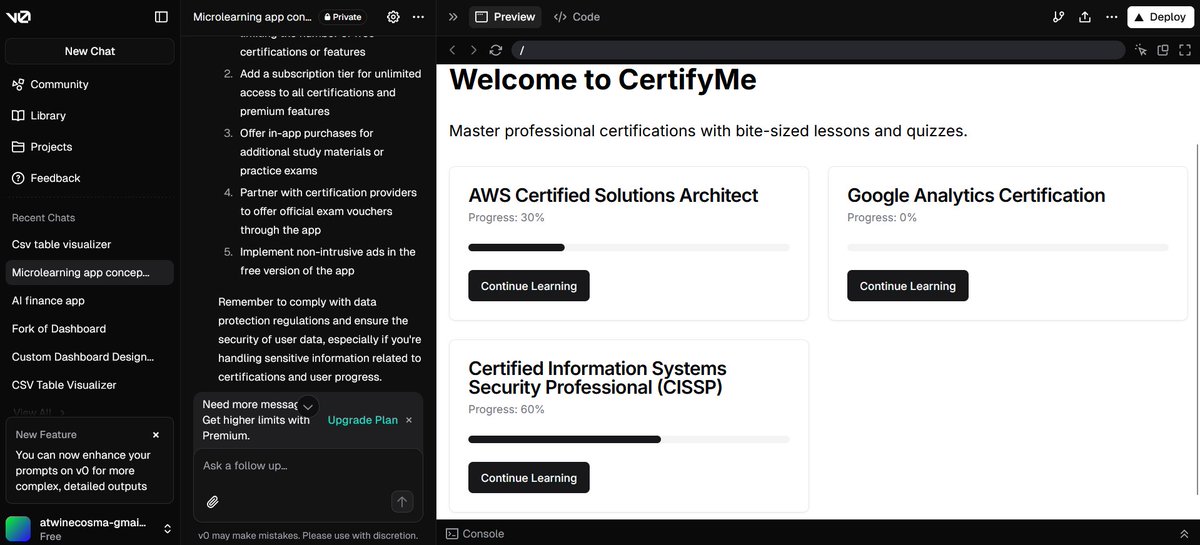1200x545 pixels.
Task: Enter fullscreen preview mode
Action: tap(1184, 50)
